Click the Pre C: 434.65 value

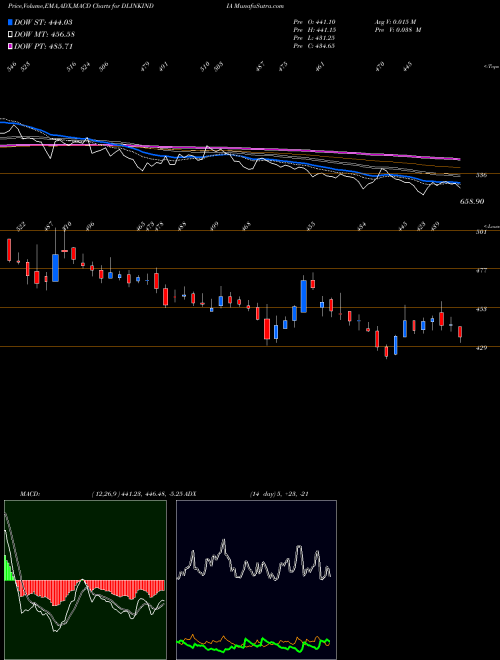[314, 46]
